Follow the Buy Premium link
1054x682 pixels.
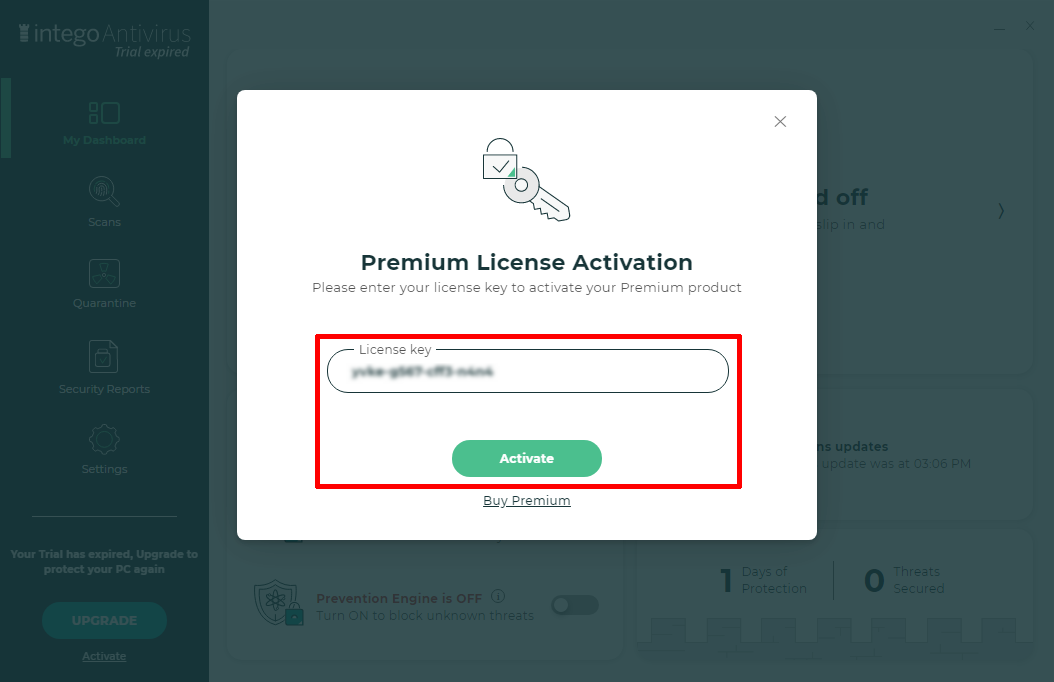point(526,501)
